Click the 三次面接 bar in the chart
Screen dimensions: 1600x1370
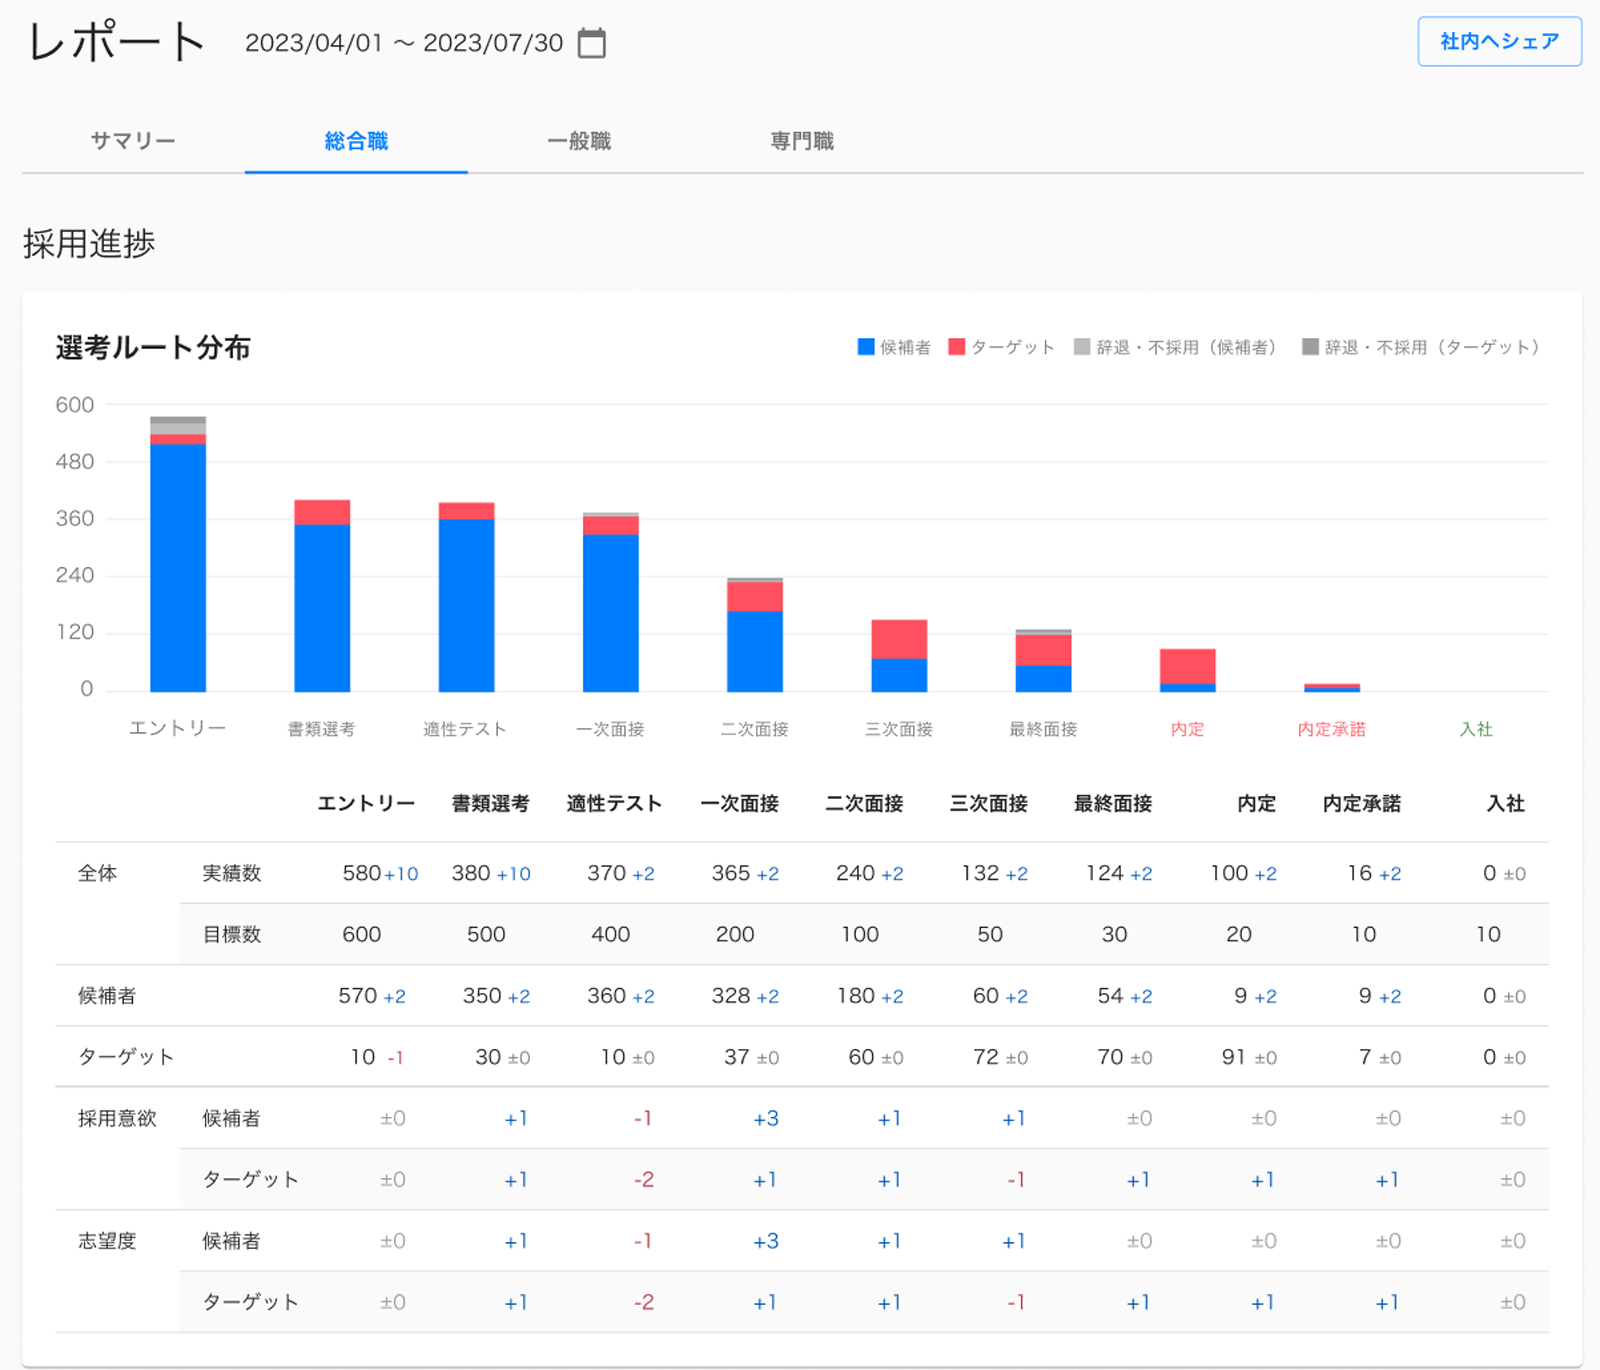tap(899, 656)
